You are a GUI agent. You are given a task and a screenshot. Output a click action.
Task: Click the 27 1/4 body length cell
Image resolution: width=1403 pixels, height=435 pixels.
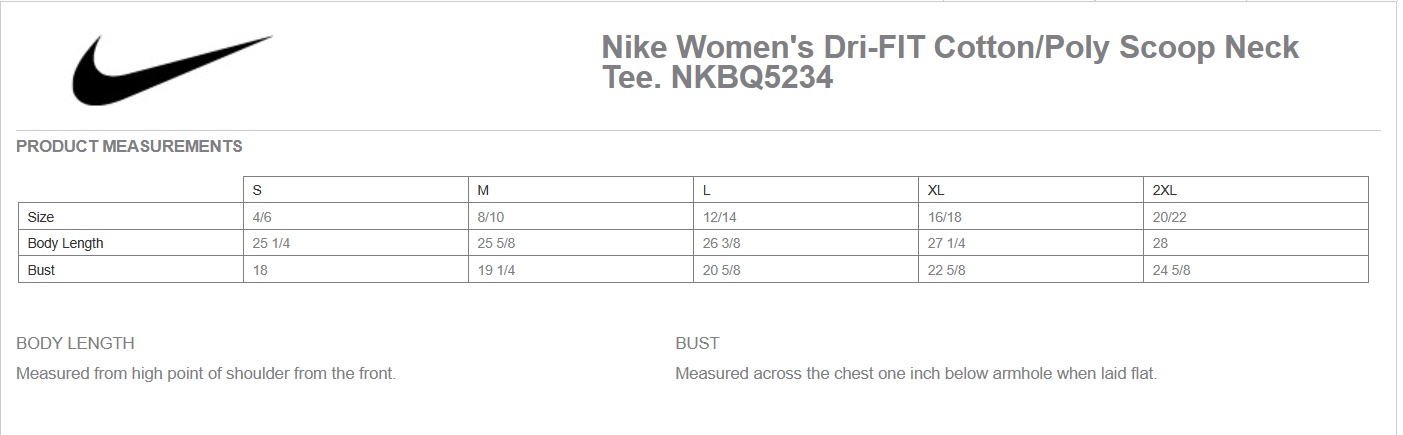[x=946, y=243]
